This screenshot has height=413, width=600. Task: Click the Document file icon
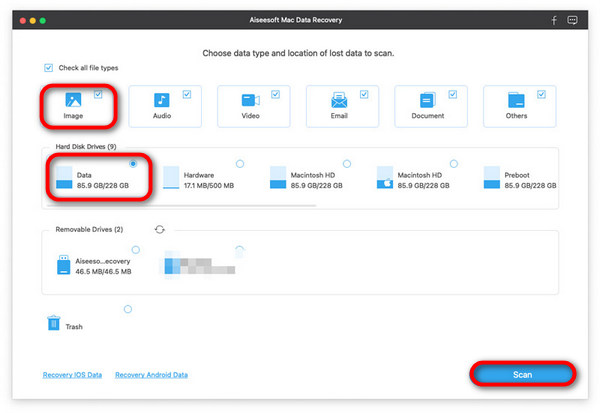(427, 100)
